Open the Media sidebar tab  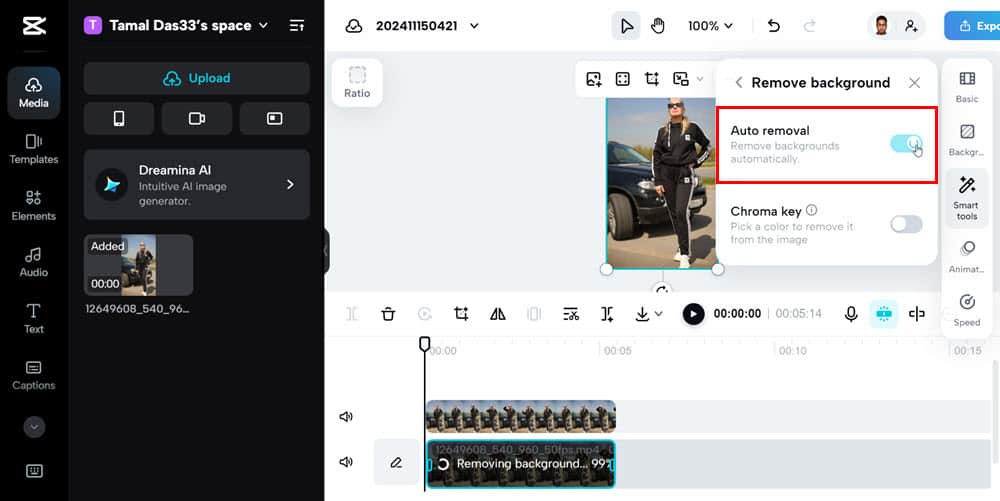(34, 92)
